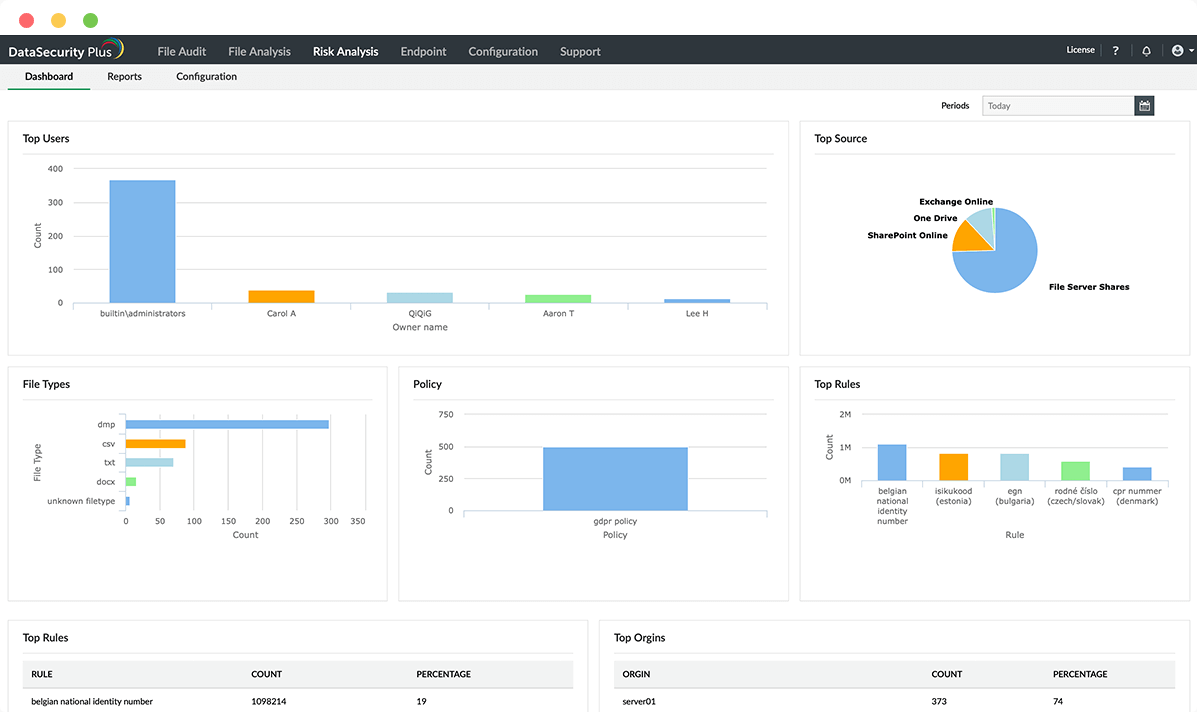This screenshot has width=1197, height=712.
Task: Click the 1098214 count cell
Action: tap(269, 701)
